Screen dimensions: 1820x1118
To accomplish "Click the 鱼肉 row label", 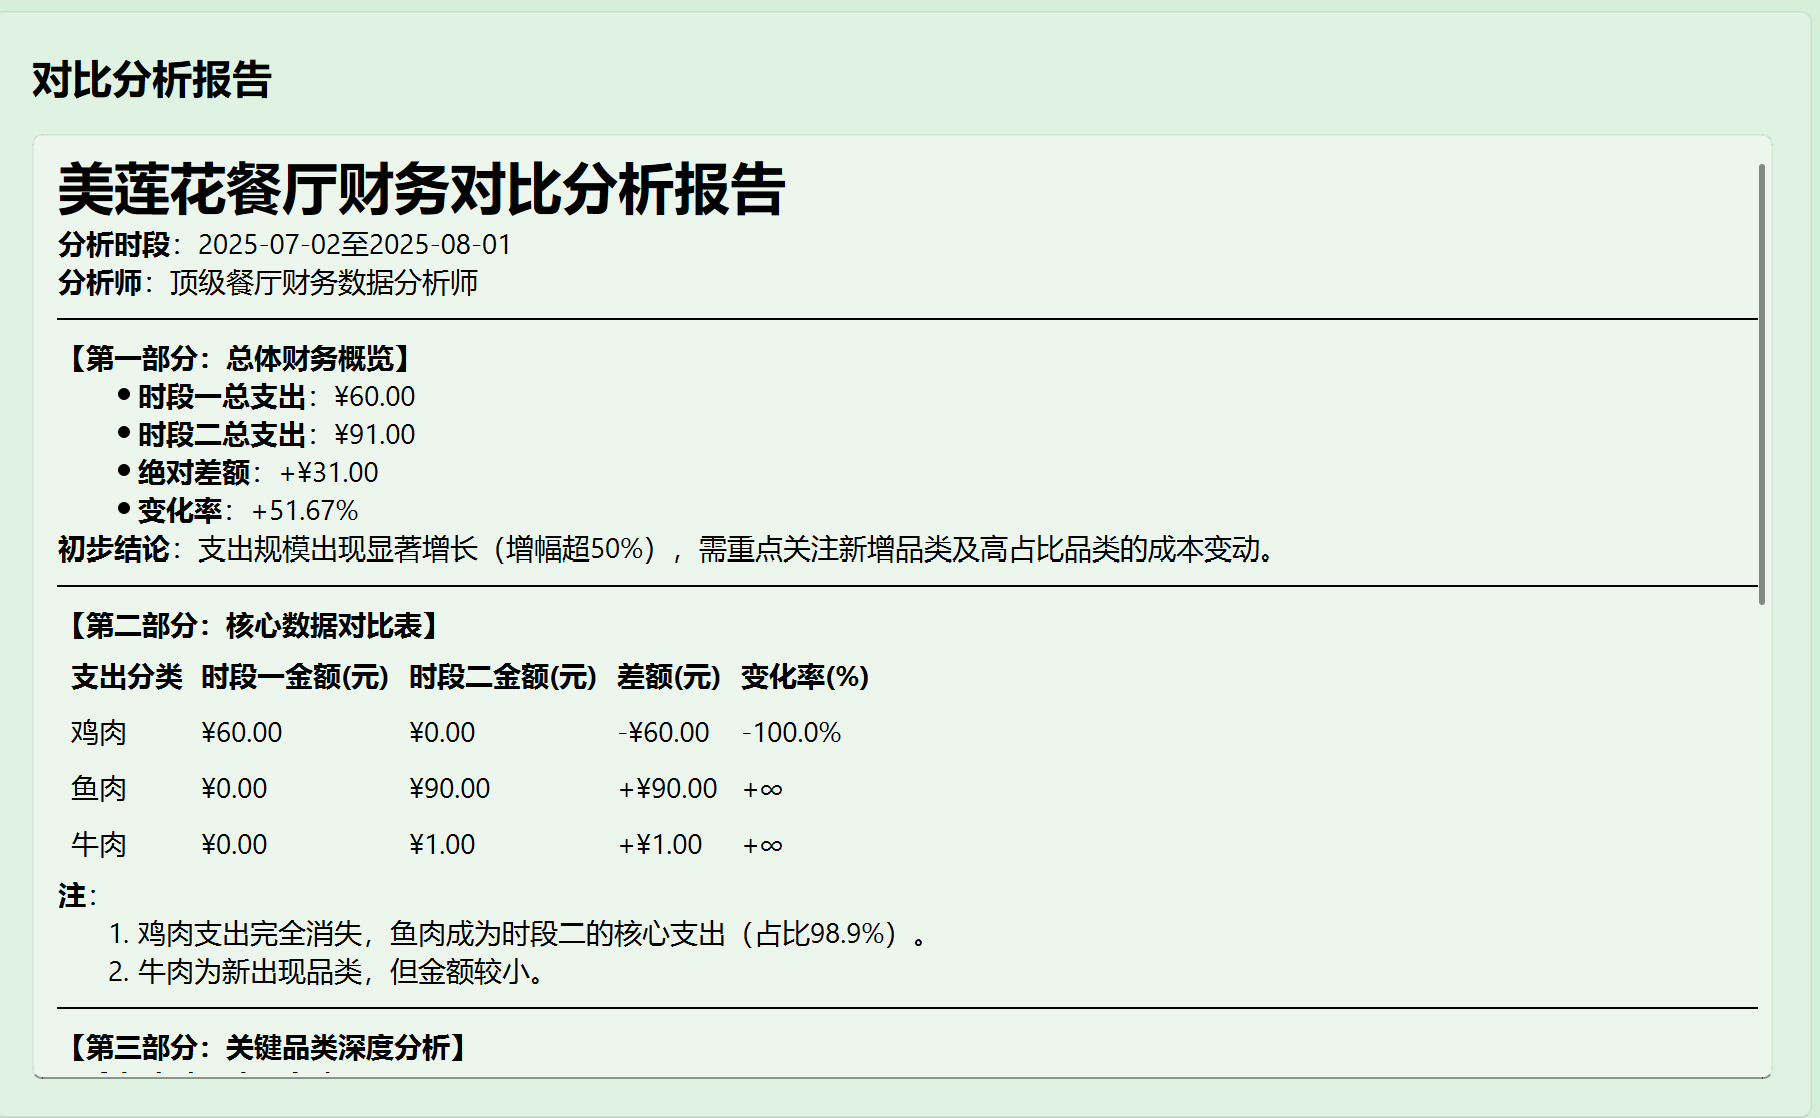I will click(x=99, y=789).
